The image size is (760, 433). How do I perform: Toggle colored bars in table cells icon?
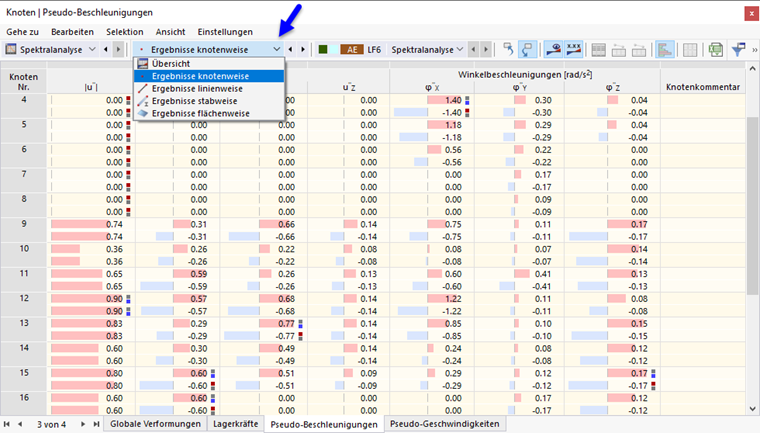tap(665, 49)
